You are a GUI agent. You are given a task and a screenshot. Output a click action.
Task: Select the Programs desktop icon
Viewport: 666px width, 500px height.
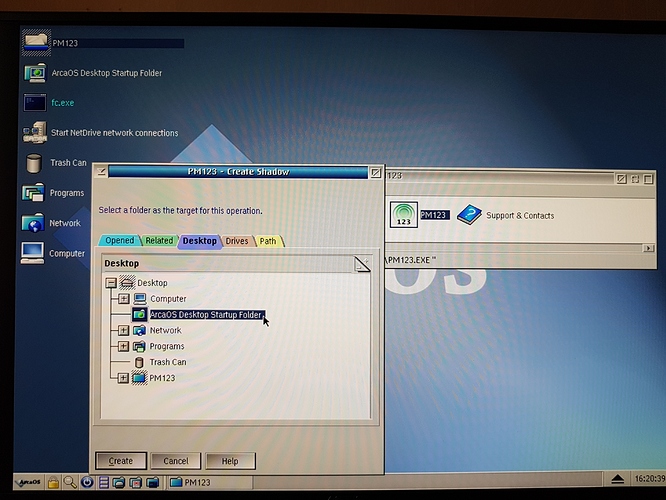click(x=33, y=193)
